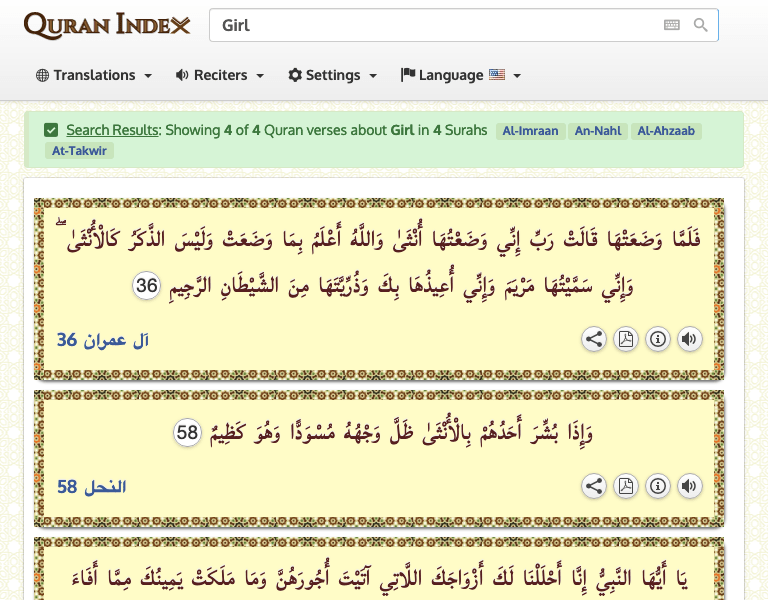Image resolution: width=768 pixels, height=600 pixels.
Task: Share verse 36 of Al-Imran
Action: tap(594, 339)
